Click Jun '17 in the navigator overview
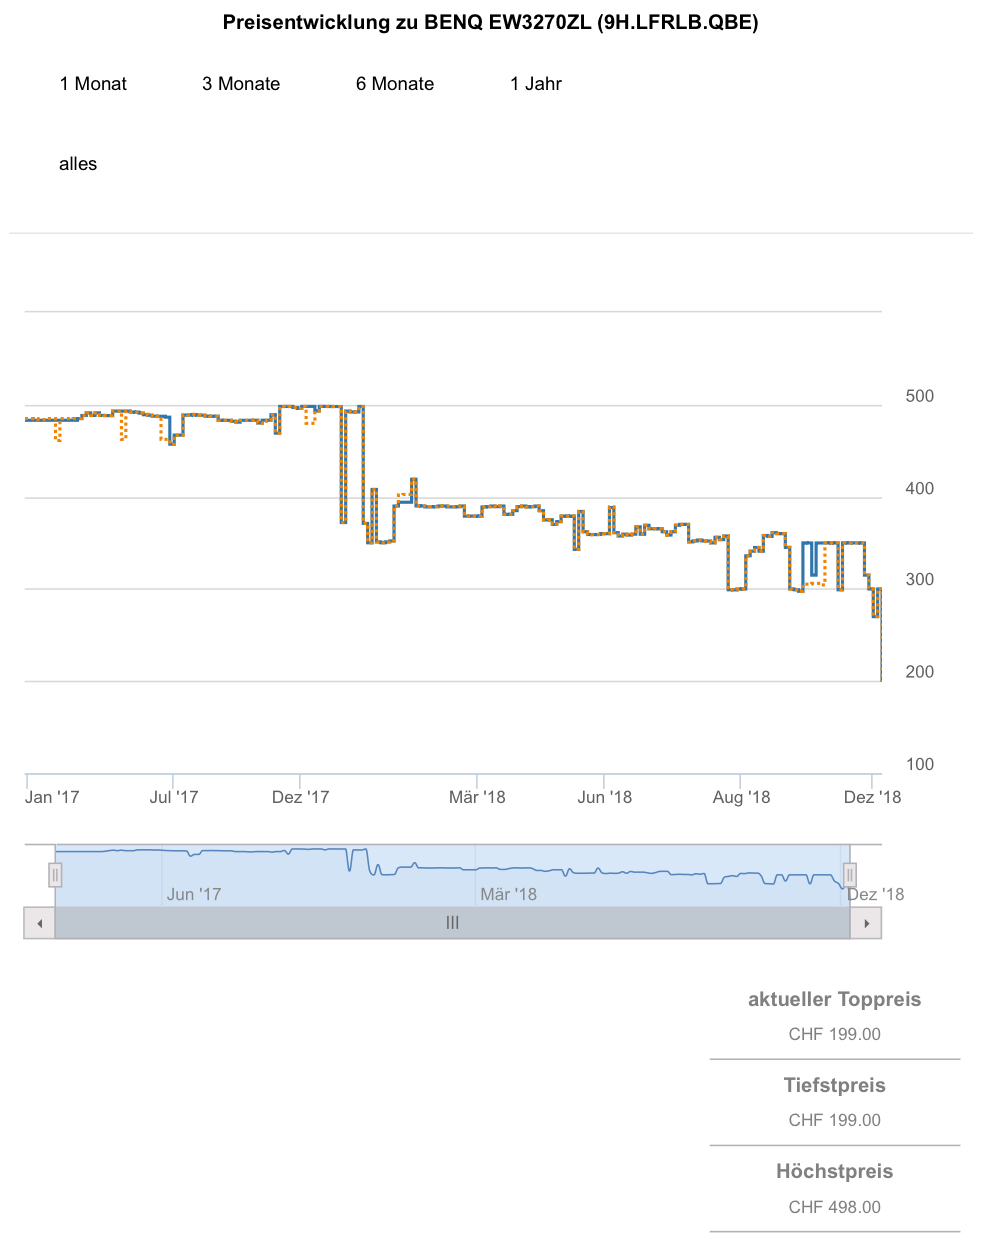 [194, 894]
